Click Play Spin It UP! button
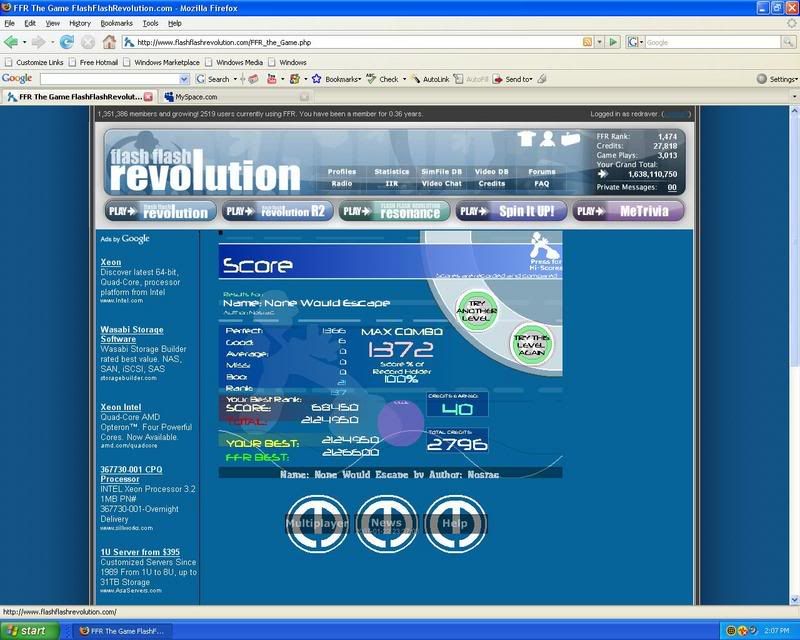This screenshot has height=640, width=800. [x=511, y=211]
